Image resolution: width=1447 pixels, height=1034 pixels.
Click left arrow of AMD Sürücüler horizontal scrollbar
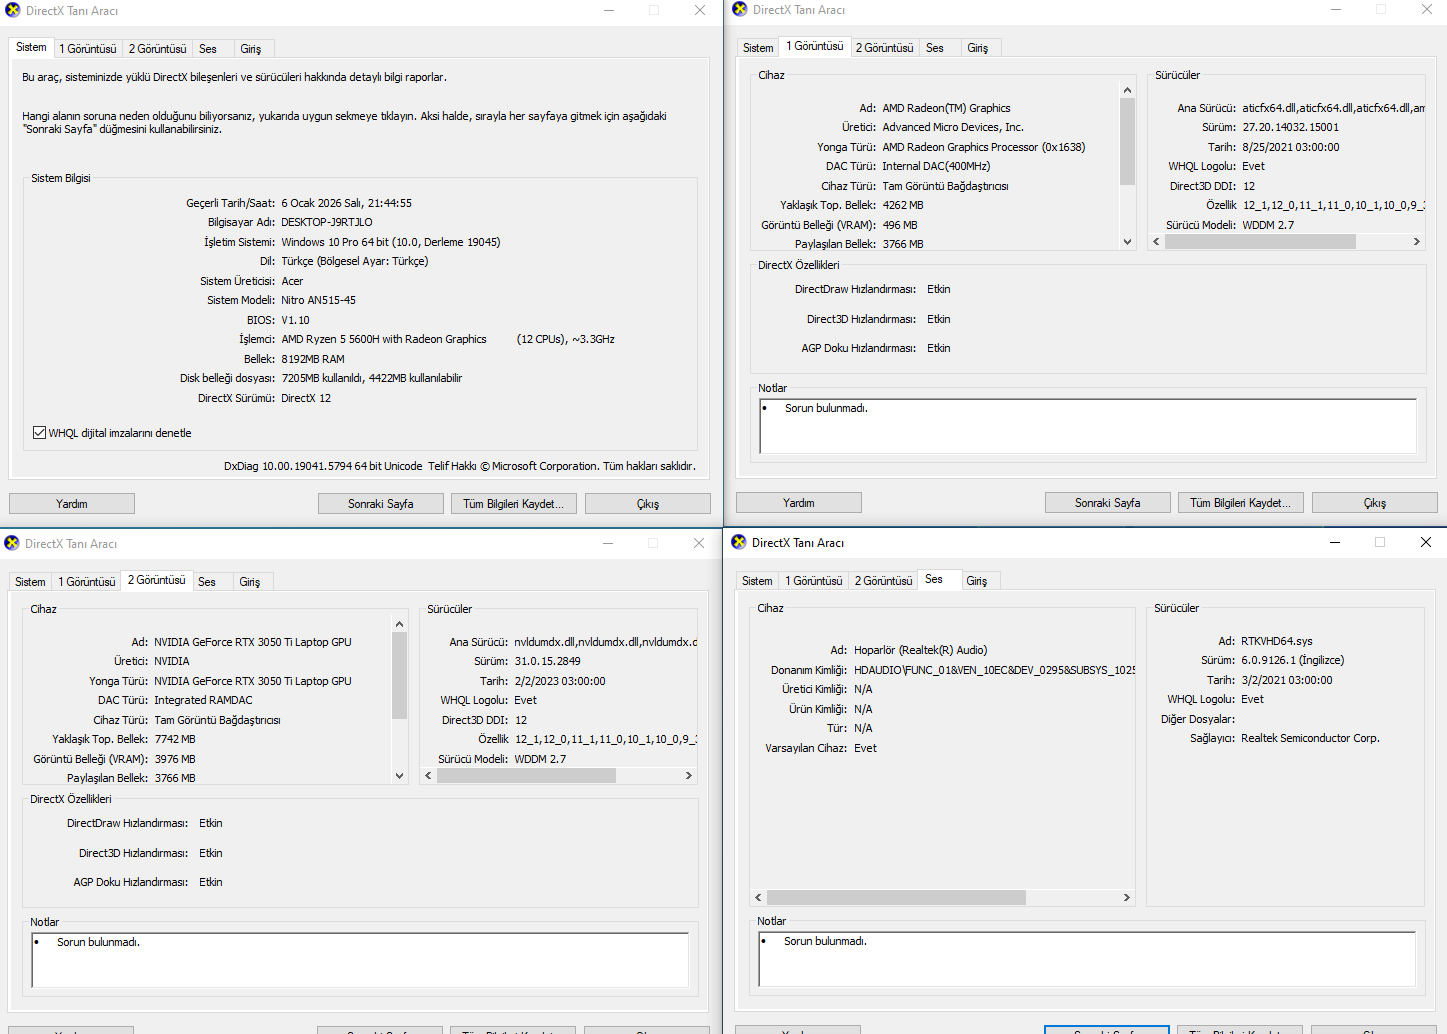click(x=1157, y=241)
